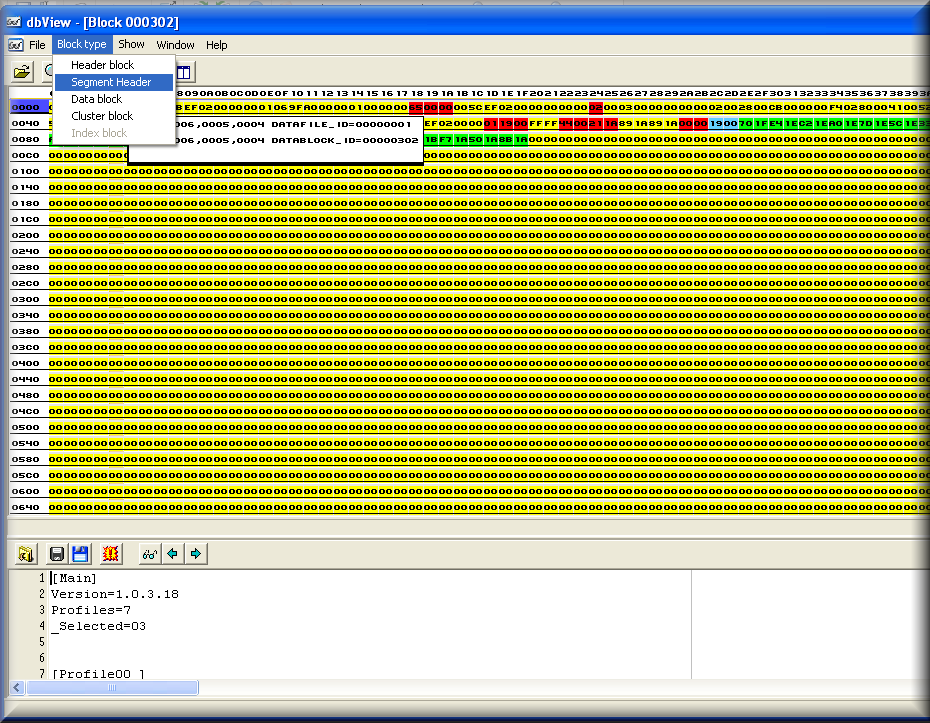Click the open folder icon in top toolbar
The width and height of the screenshot is (930, 723).
tap(22, 71)
